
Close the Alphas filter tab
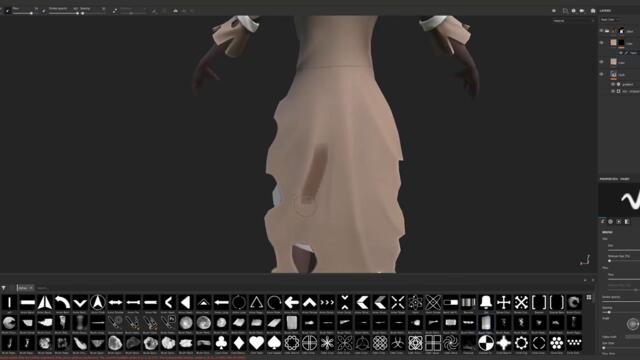pos(31,288)
